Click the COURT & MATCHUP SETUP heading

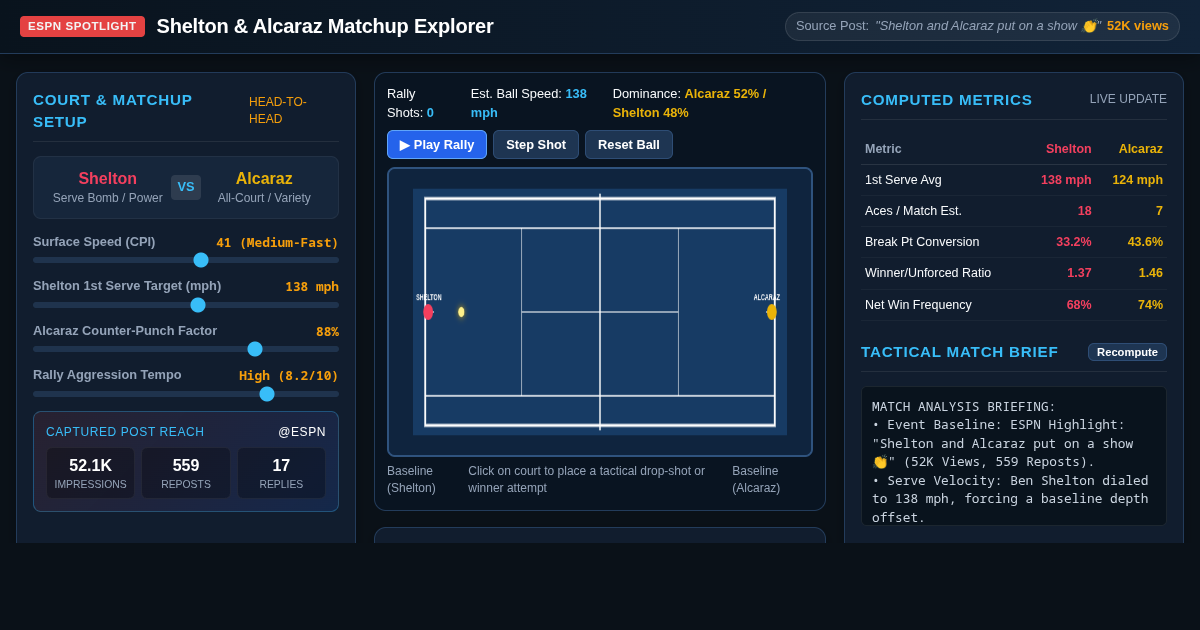113,110
